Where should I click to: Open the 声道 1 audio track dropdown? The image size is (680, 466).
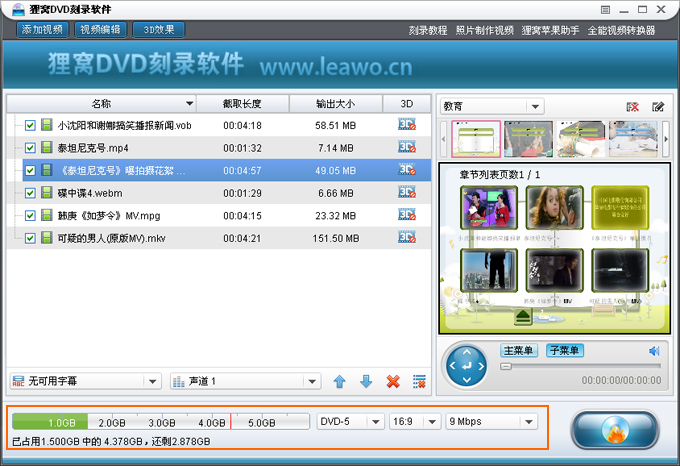point(245,381)
